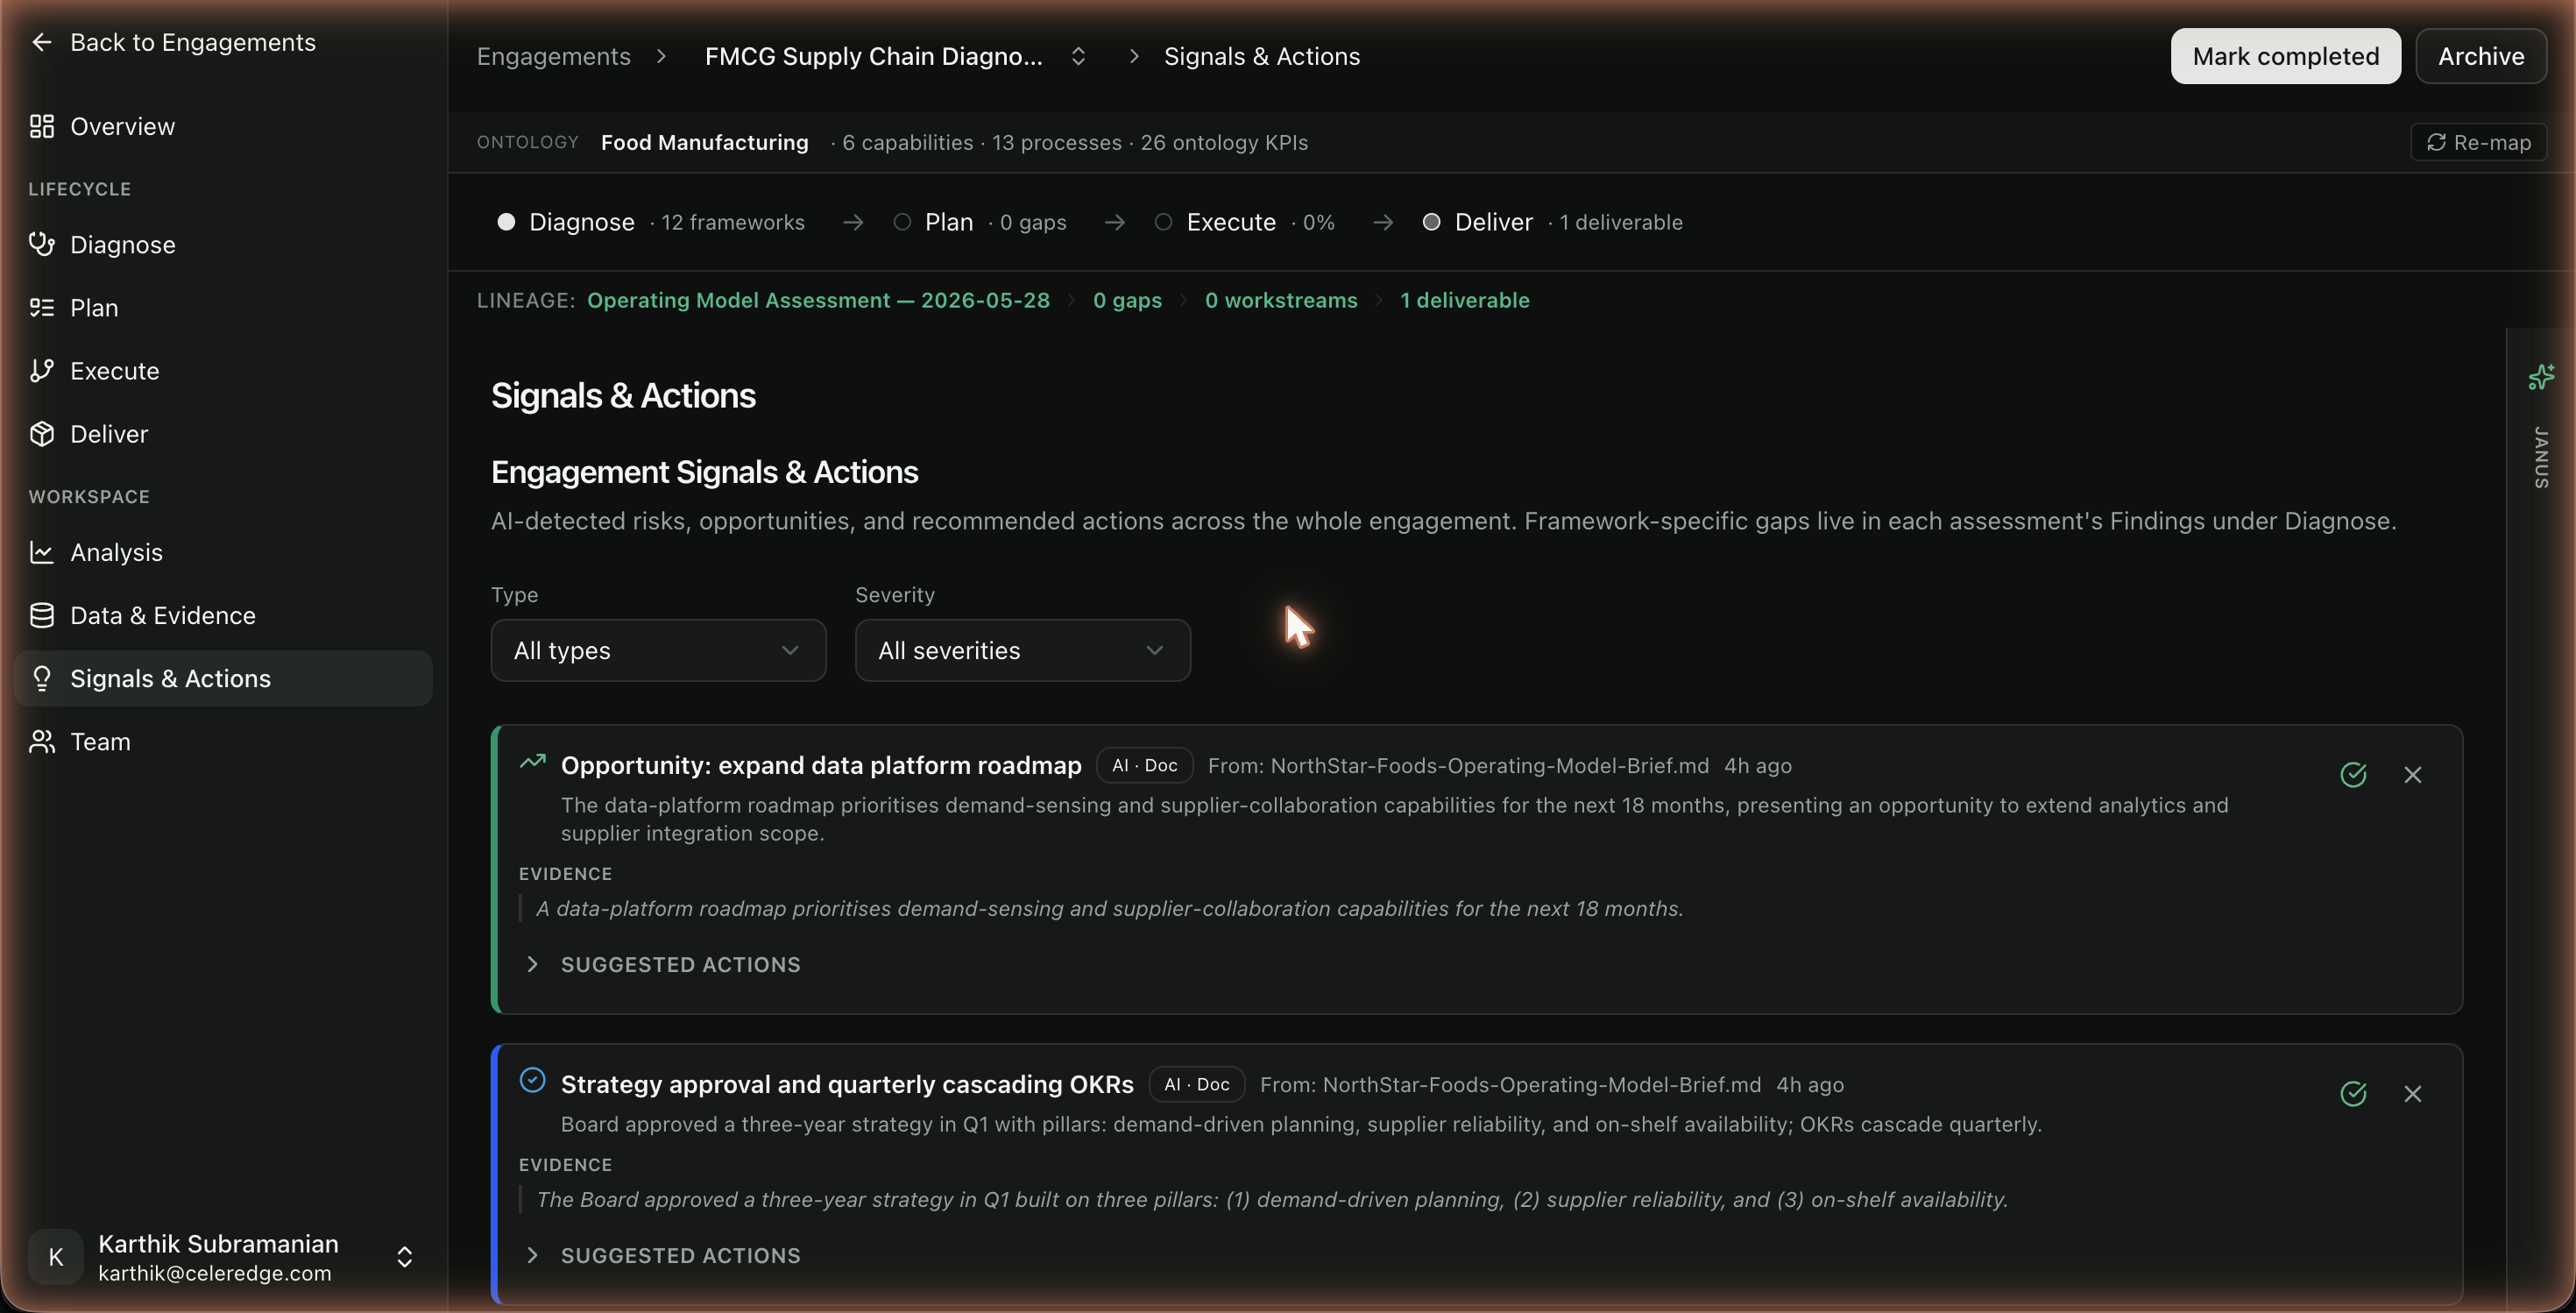Image resolution: width=2576 pixels, height=1313 pixels.
Task: Click Mark completed button
Action: (2285, 56)
